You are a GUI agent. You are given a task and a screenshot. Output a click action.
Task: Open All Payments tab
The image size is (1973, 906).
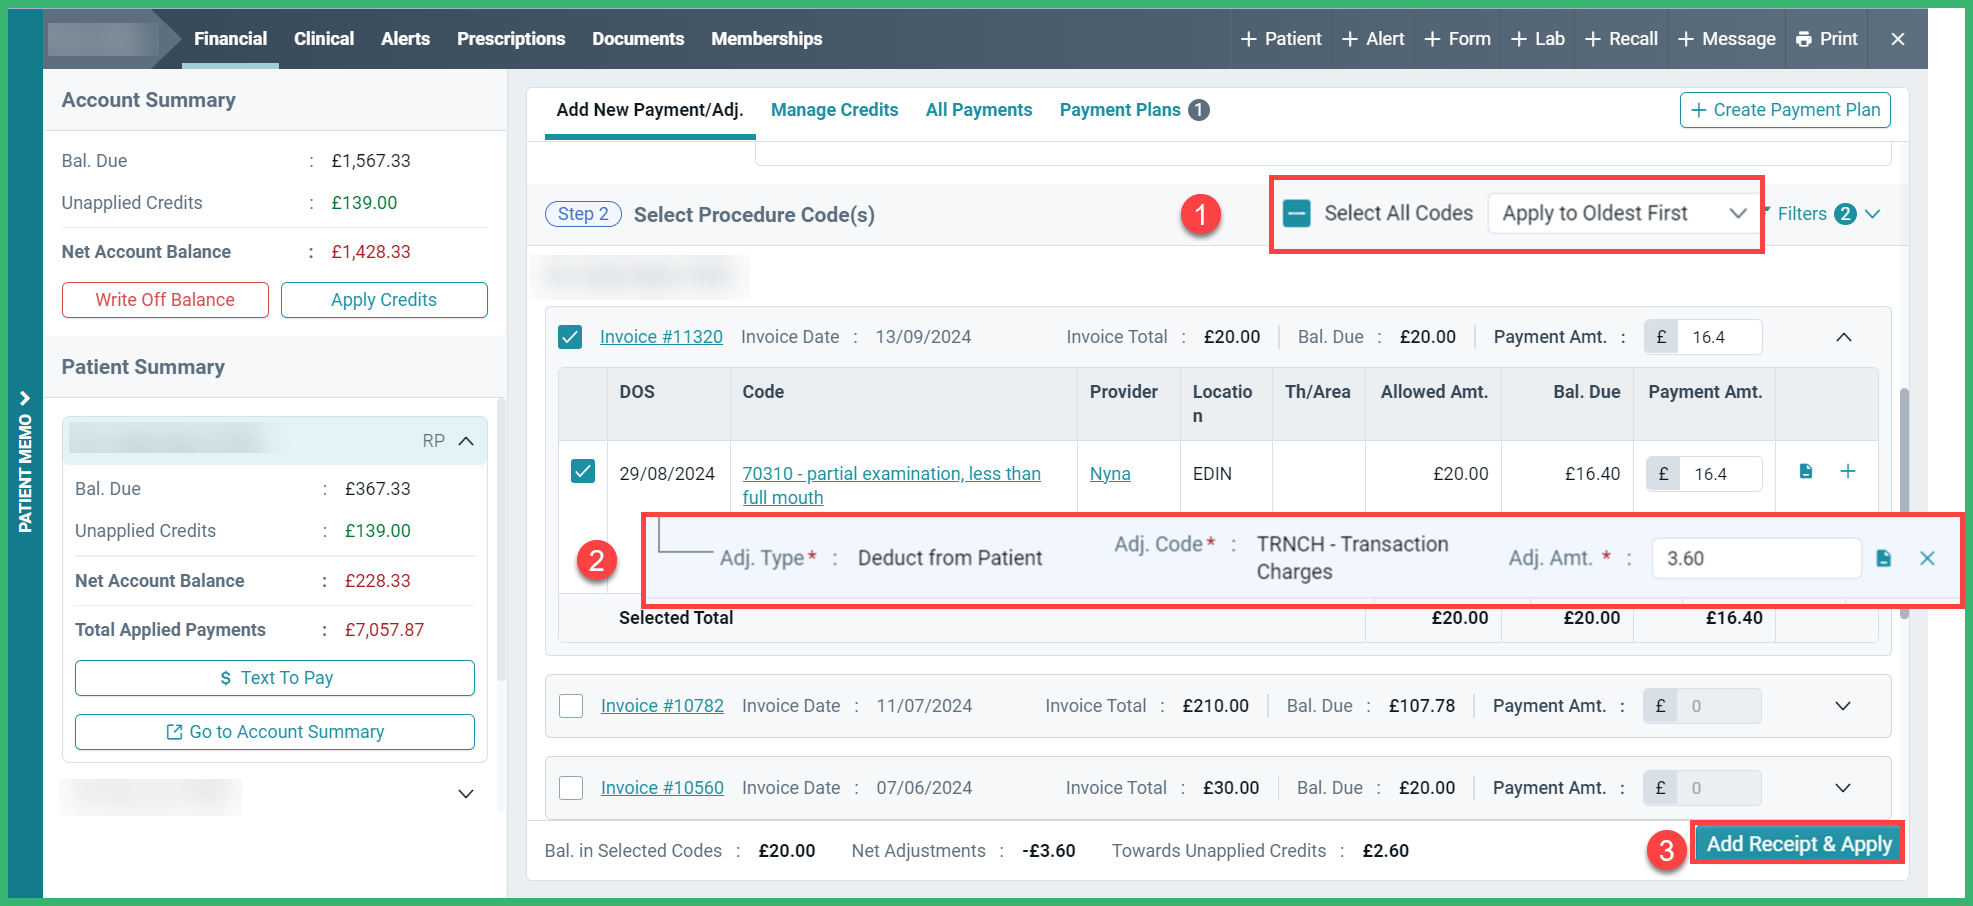pyautogui.click(x=979, y=110)
